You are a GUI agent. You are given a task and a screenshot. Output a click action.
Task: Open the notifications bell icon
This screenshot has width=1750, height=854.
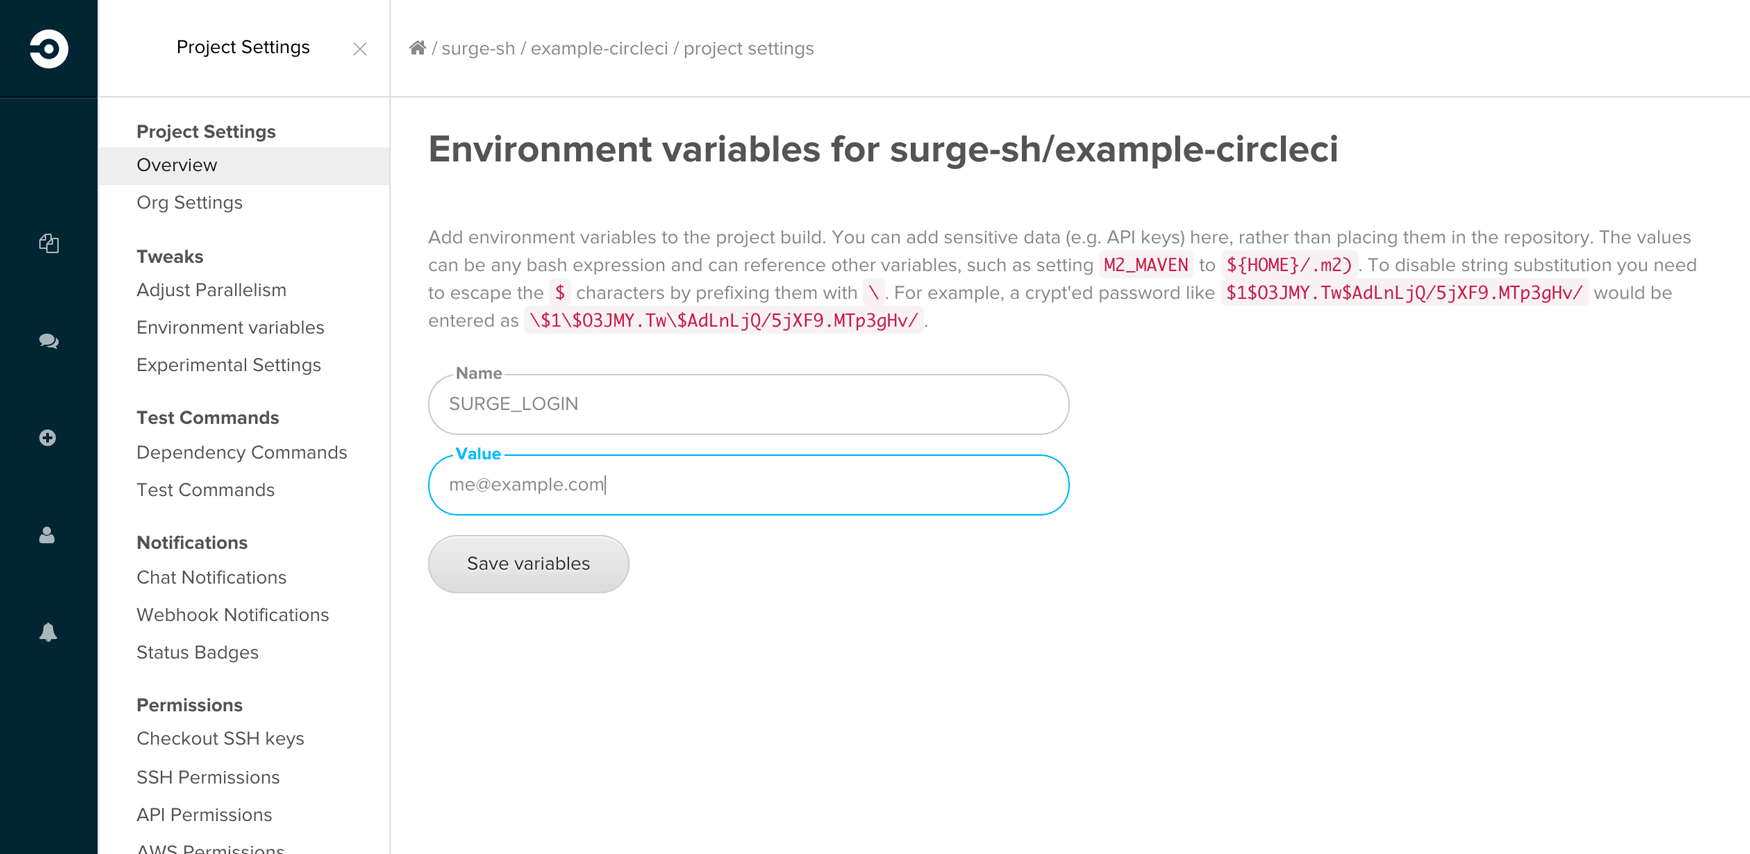[48, 632]
